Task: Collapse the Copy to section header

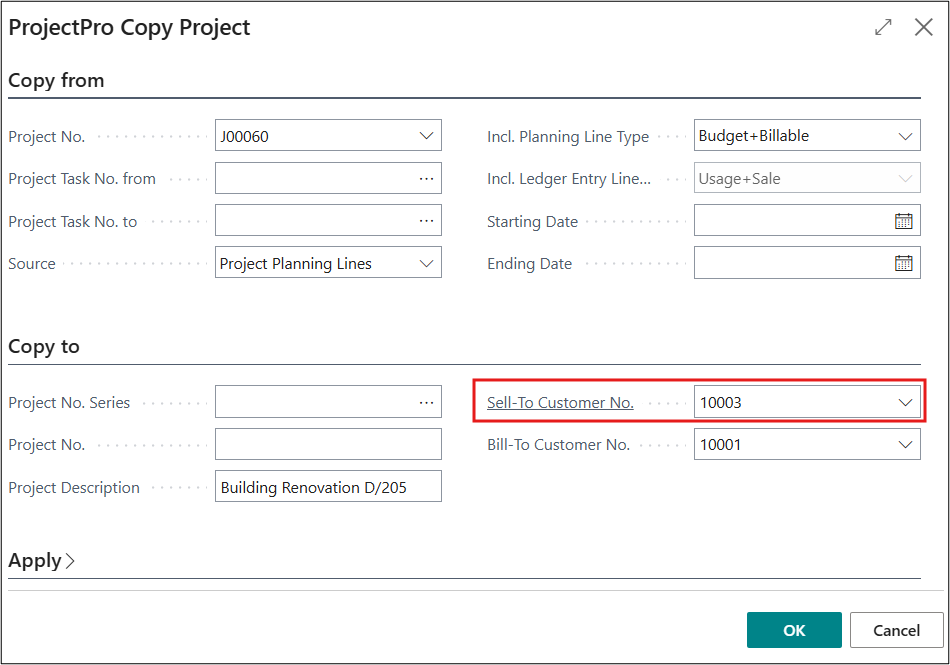Action: click(44, 347)
